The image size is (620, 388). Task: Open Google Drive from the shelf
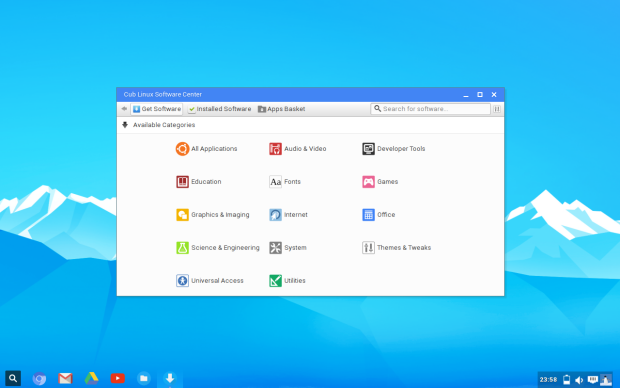click(x=91, y=379)
